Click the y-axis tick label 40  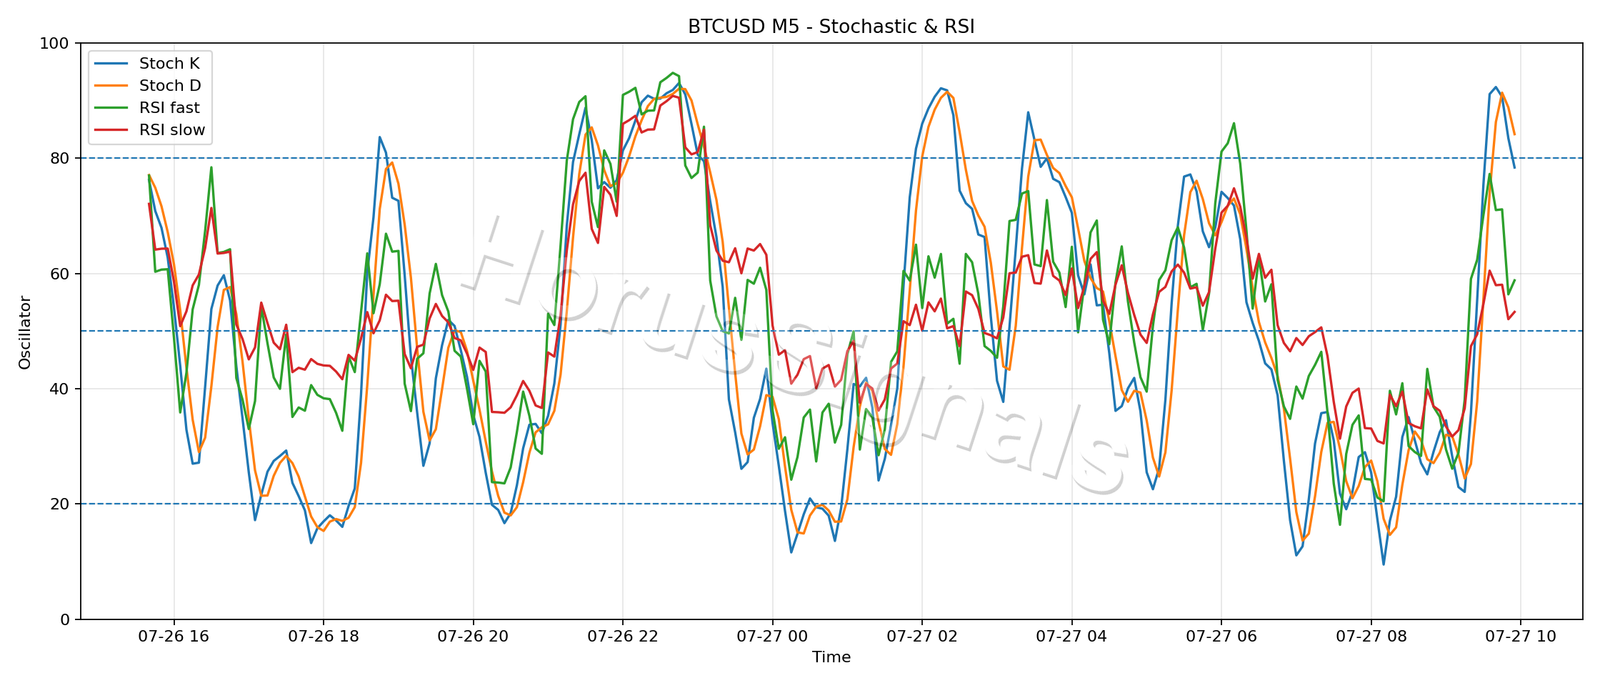tap(59, 389)
